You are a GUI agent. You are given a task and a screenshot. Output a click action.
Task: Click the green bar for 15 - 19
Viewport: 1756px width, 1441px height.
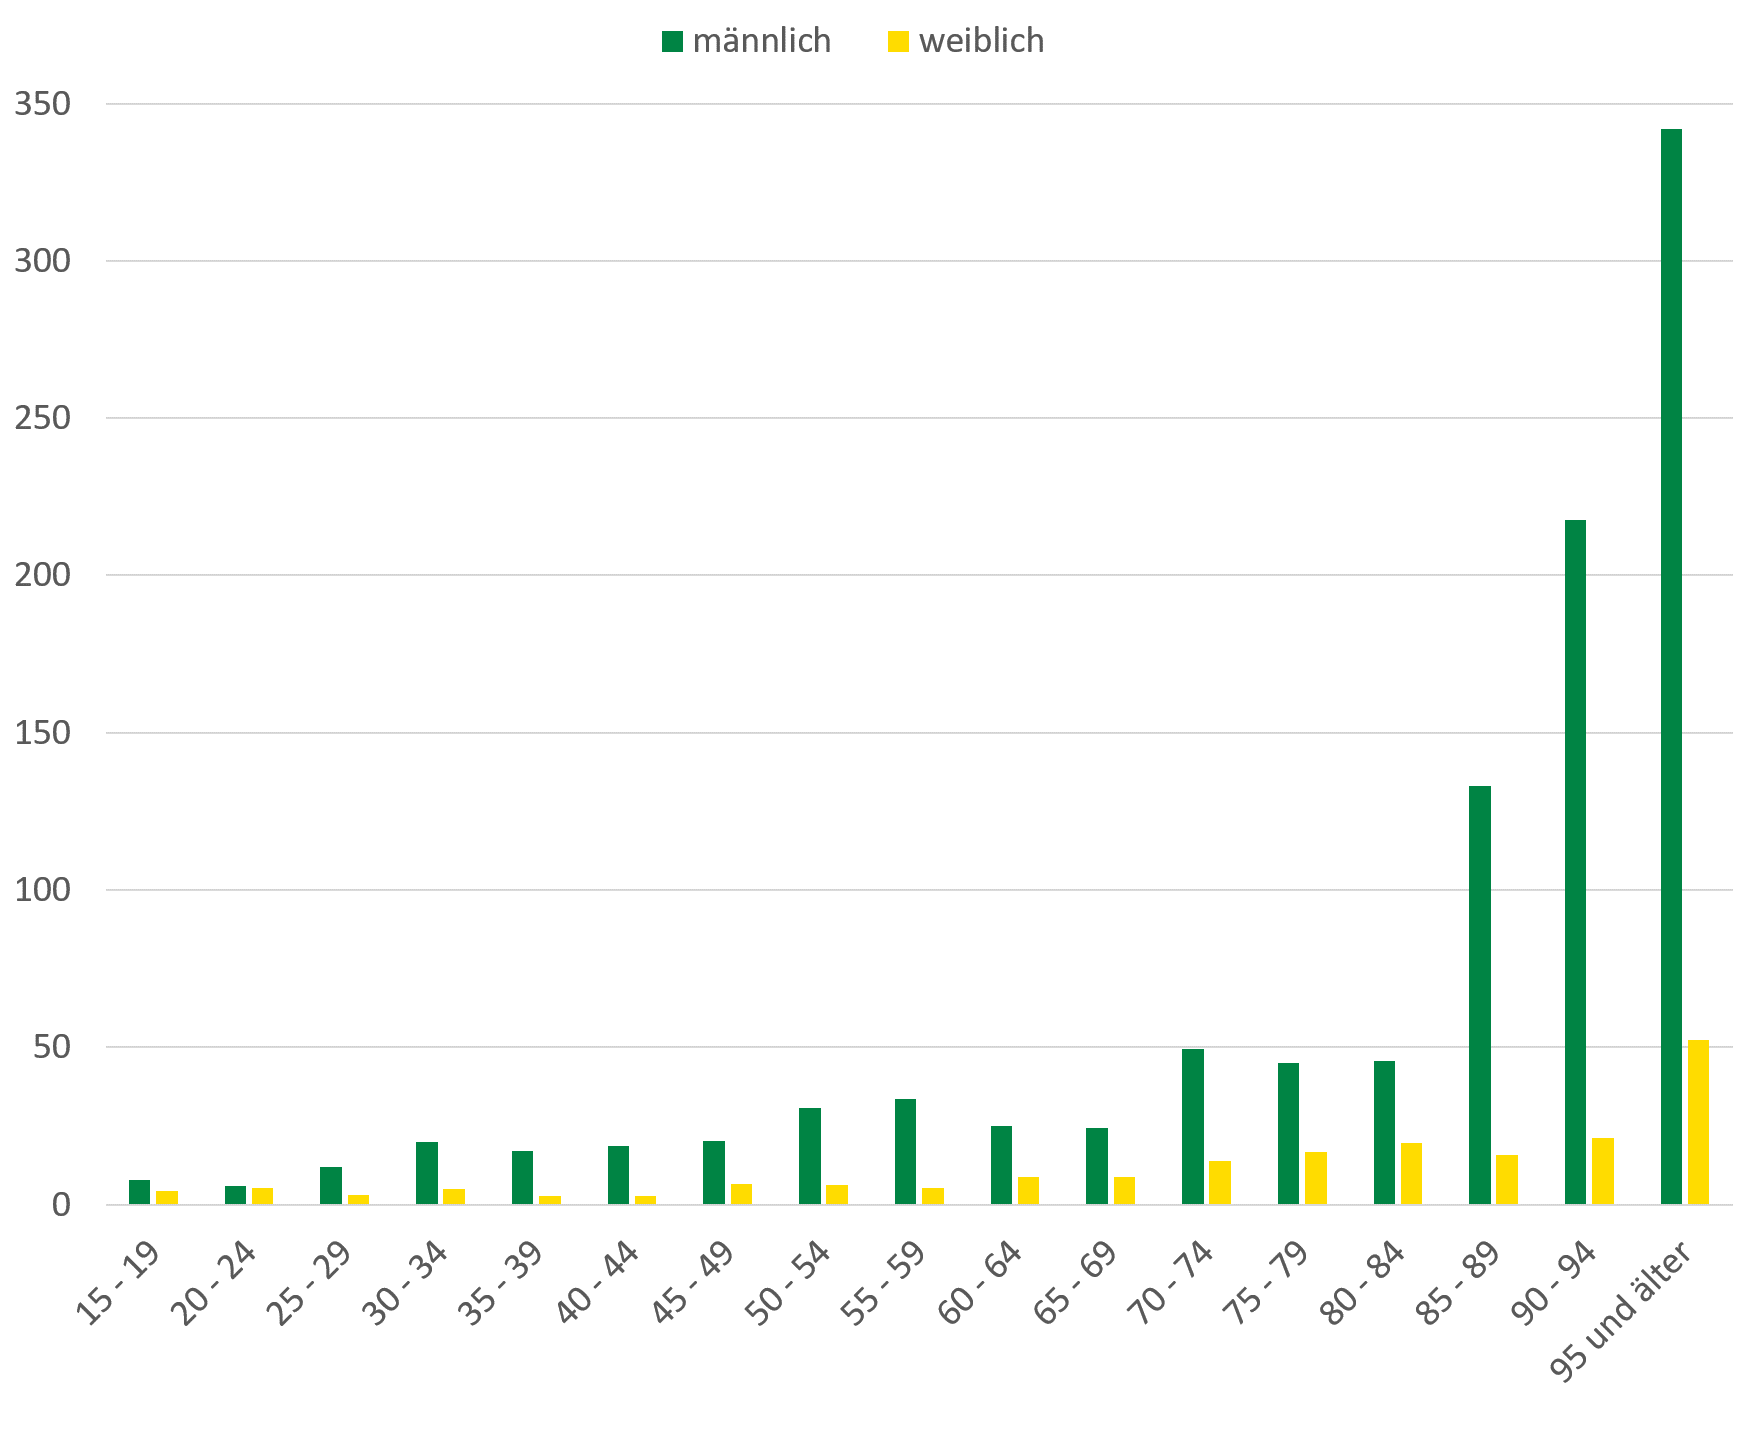(139, 1192)
